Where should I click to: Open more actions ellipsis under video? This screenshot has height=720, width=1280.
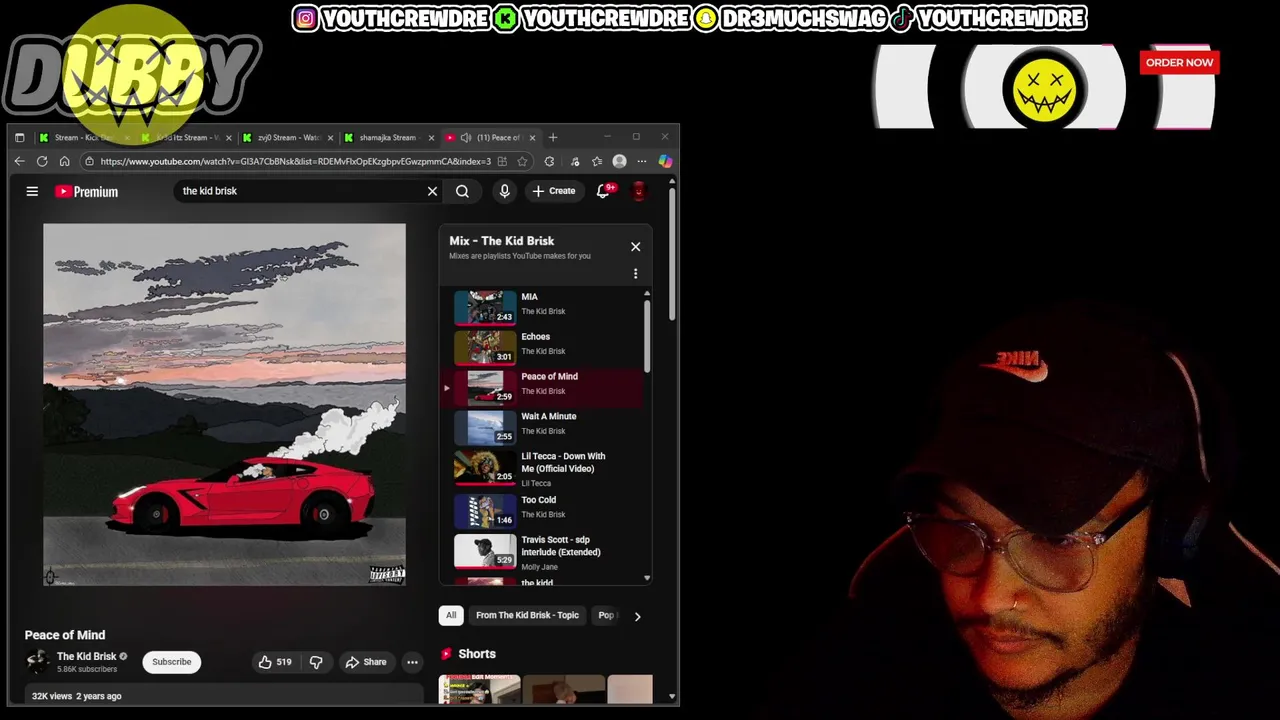click(x=412, y=662)
